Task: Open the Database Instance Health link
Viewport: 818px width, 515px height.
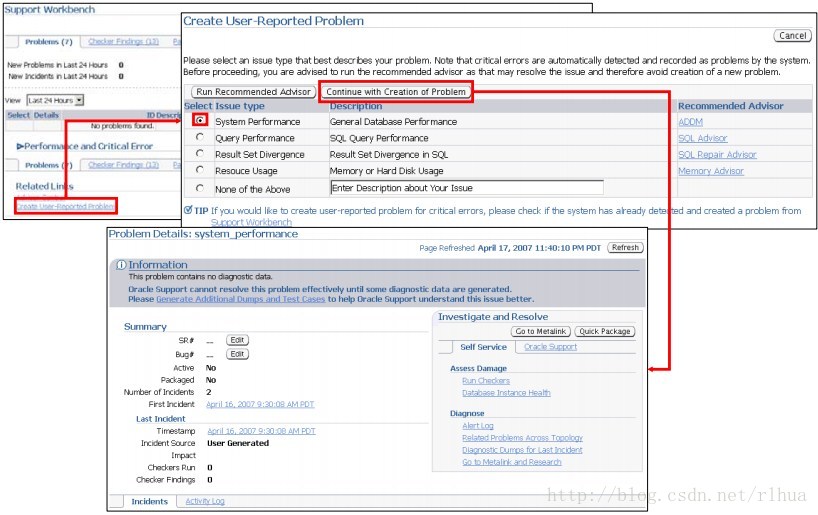Action: pyautogui.click(x=506, y=393)
